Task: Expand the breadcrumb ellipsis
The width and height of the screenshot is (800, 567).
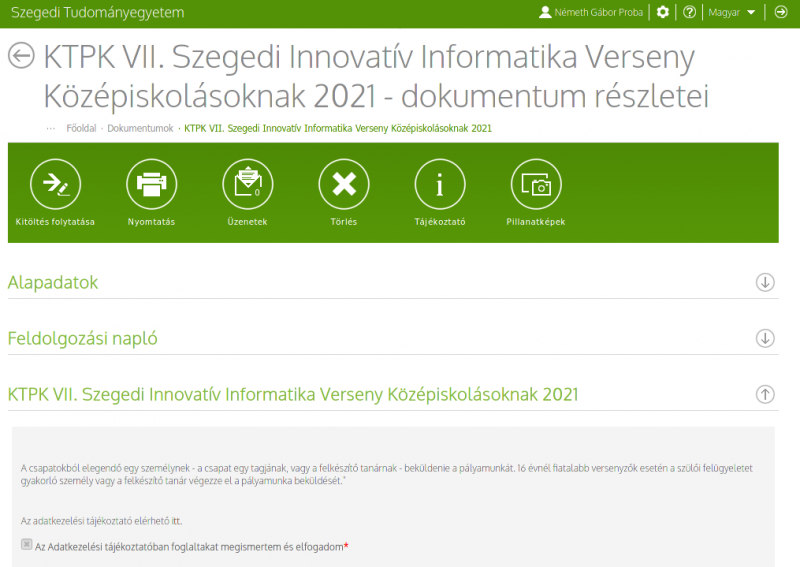Action: pos(51,128)
